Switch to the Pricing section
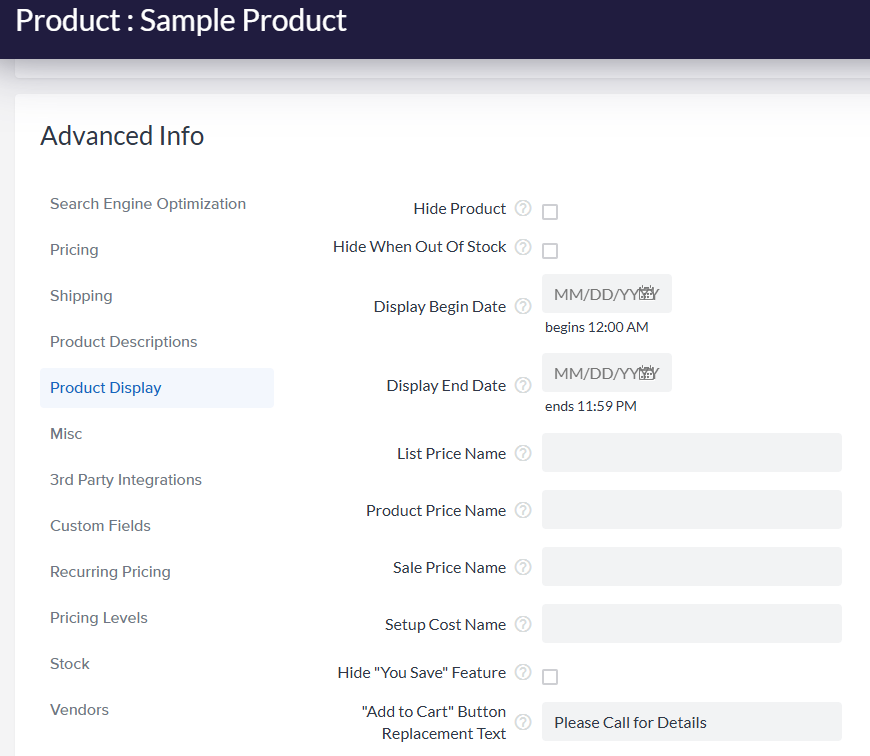This screenshot has width=870, height=756. pos(73,249)
